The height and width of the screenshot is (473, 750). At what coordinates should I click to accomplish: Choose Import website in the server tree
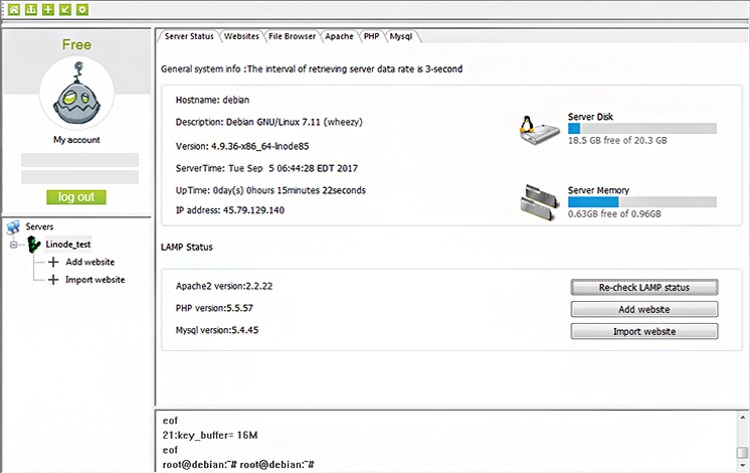pyautogui.click(x=95, y=280)
